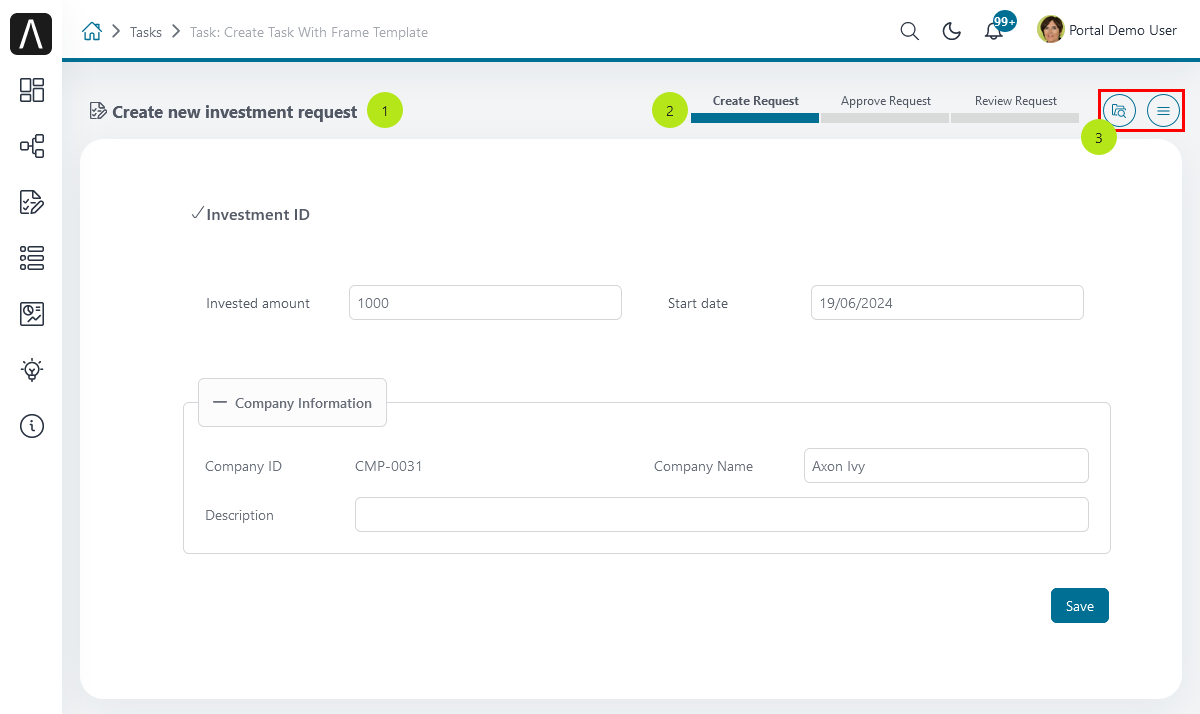1200x714 pixels.
Task: Focus the Invested amount field
Action: (x=485, y=303)
